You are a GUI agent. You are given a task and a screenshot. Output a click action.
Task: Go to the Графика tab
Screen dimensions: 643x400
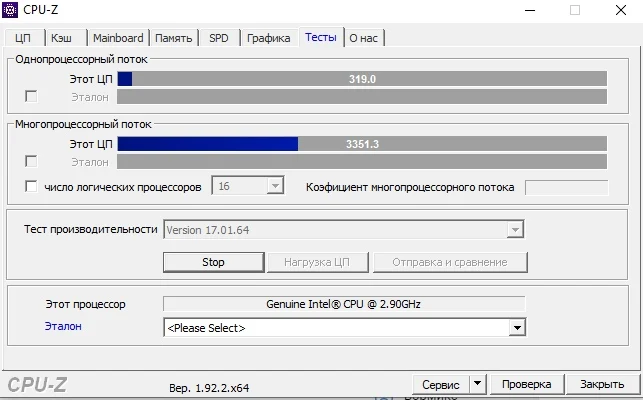coord(269,38)
